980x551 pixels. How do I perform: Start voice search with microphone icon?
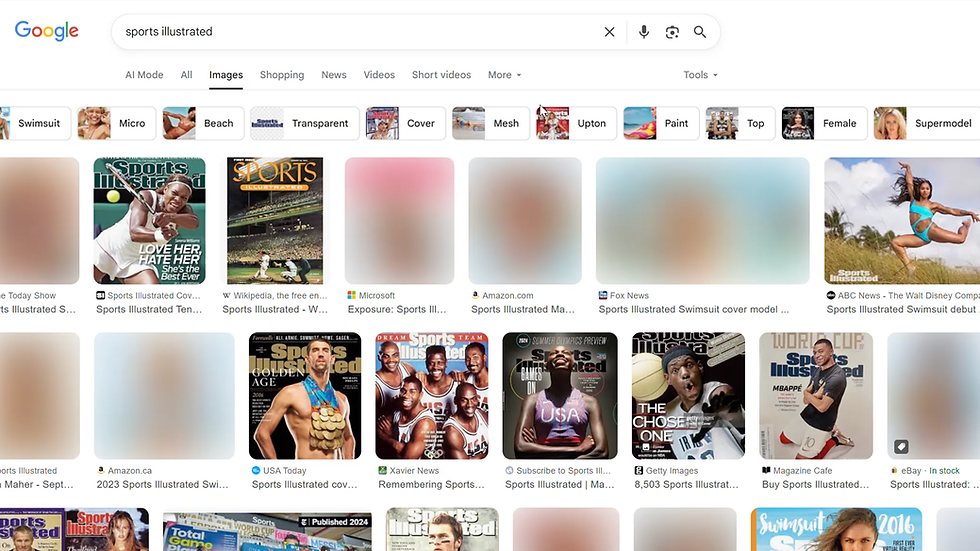(x=644, y=32)
